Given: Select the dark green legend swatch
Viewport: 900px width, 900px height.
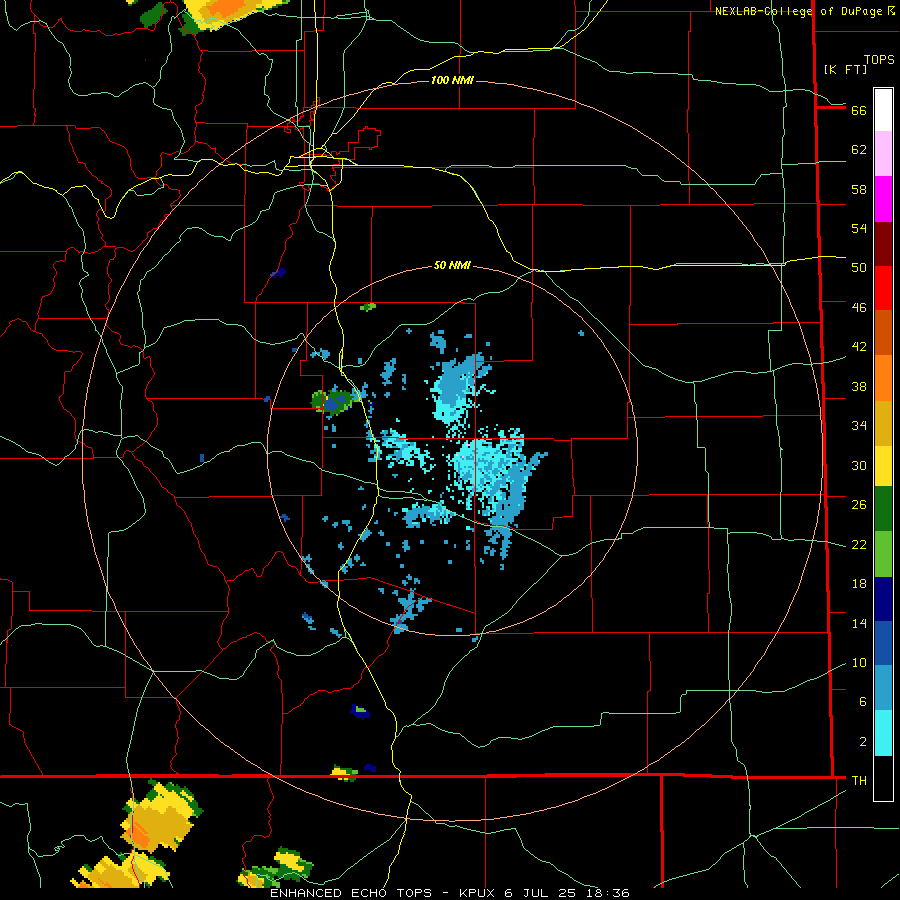Looking at the screenshot, I should (883, 509).
